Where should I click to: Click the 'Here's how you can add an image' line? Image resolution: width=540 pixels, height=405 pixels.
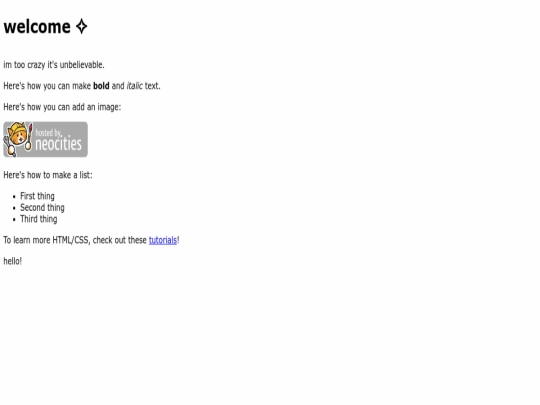[62, 107]
